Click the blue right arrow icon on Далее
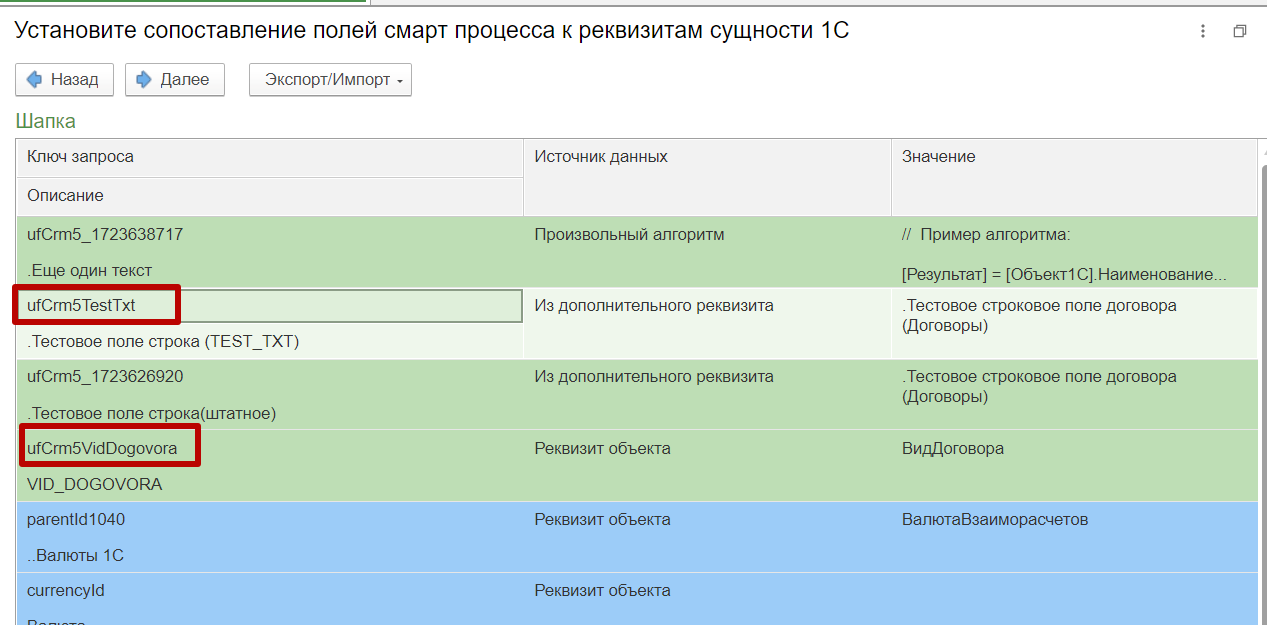 [x=144, y=80]
